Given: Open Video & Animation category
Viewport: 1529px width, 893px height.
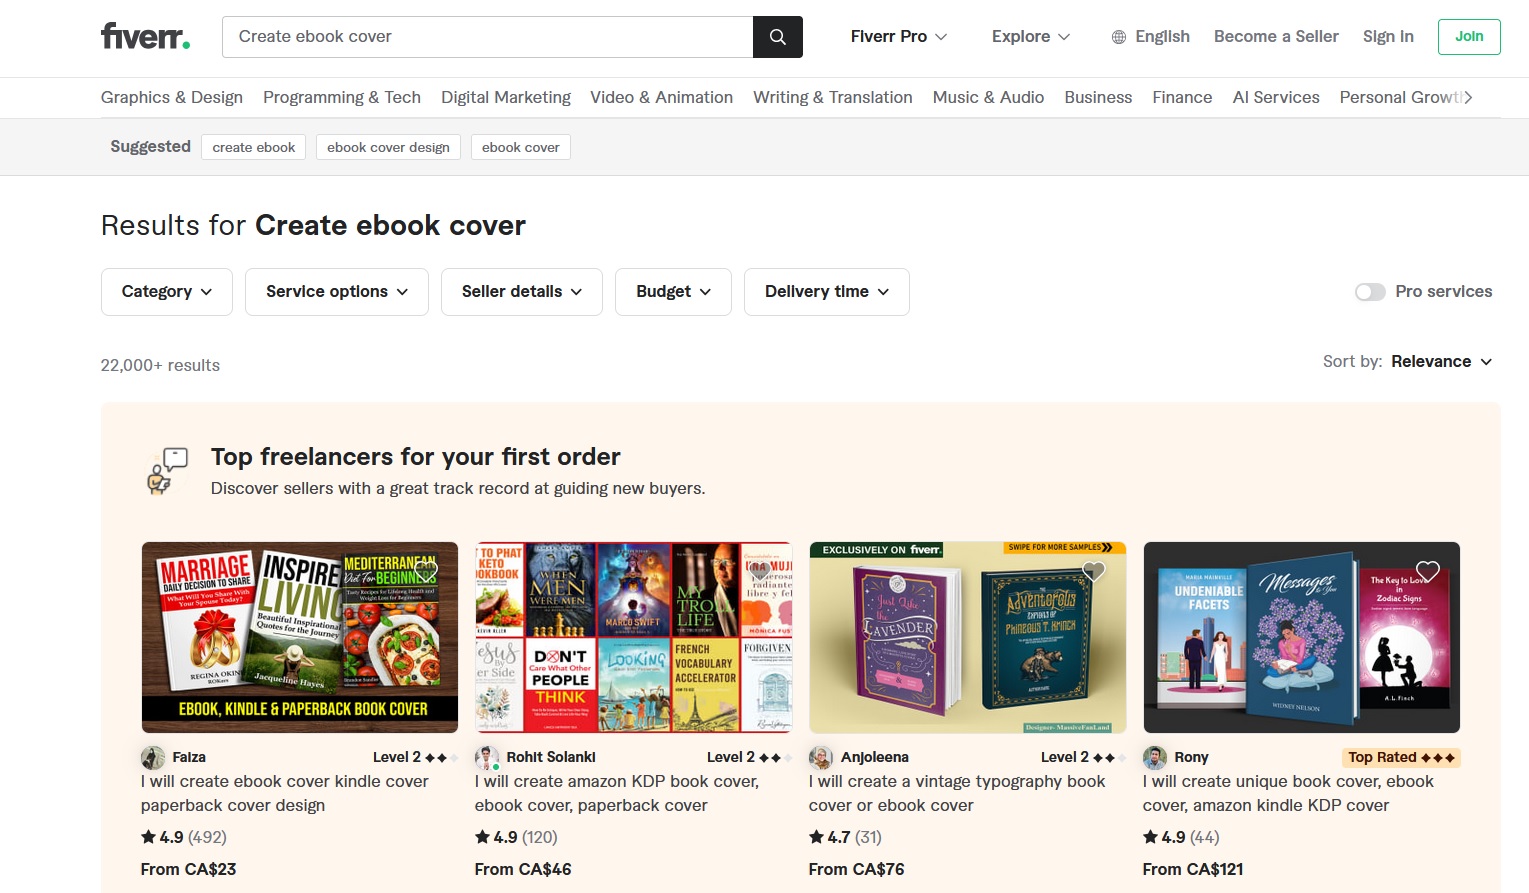Looking at the screenshot, I should coord(661,97).
